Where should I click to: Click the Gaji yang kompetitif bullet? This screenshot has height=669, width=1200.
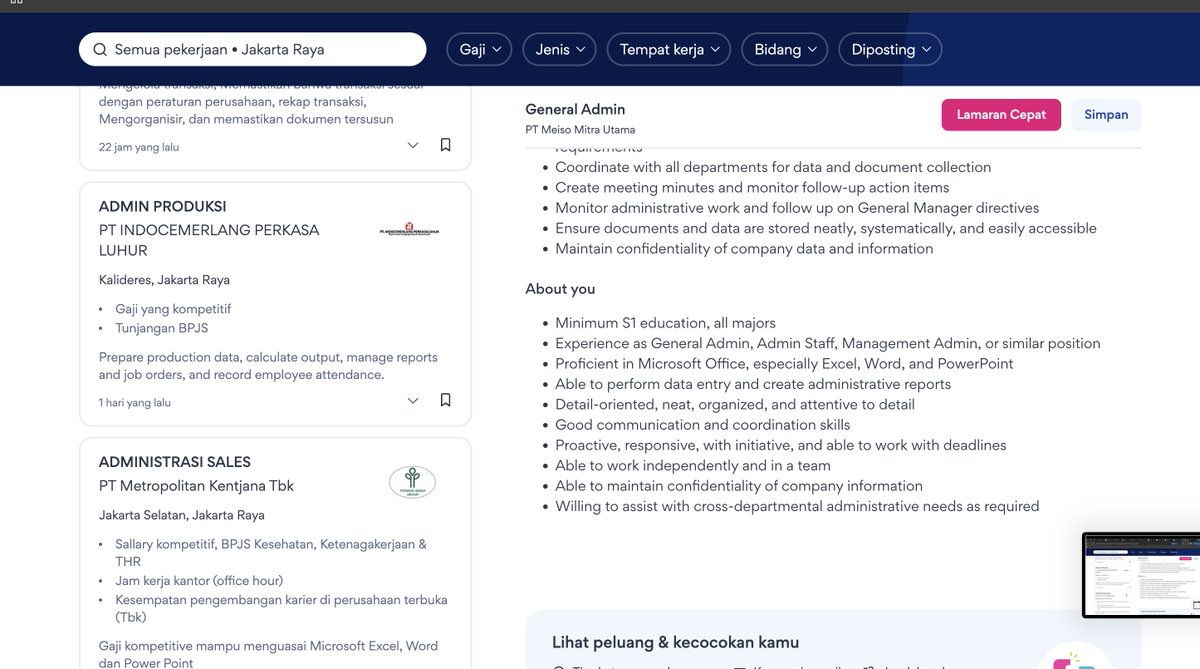[173, 309]
